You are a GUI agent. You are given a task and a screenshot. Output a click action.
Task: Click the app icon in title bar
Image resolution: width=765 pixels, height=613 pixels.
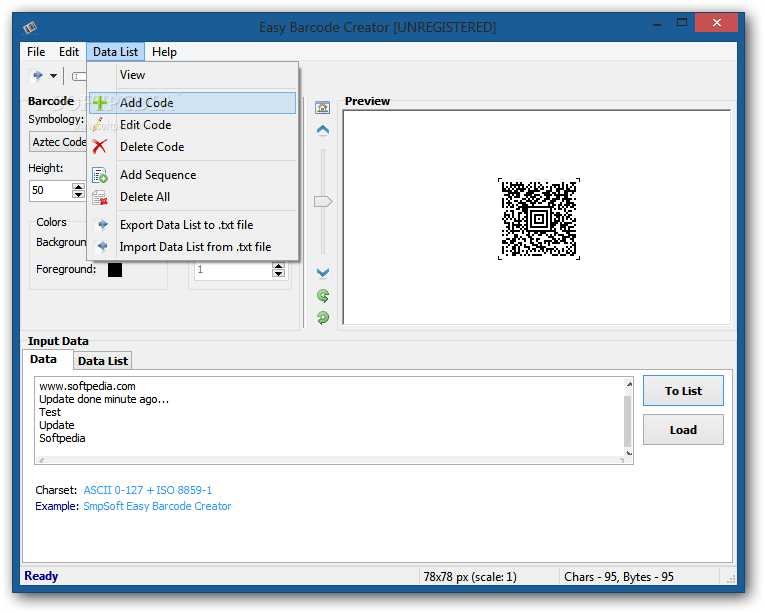pos(30,27)
